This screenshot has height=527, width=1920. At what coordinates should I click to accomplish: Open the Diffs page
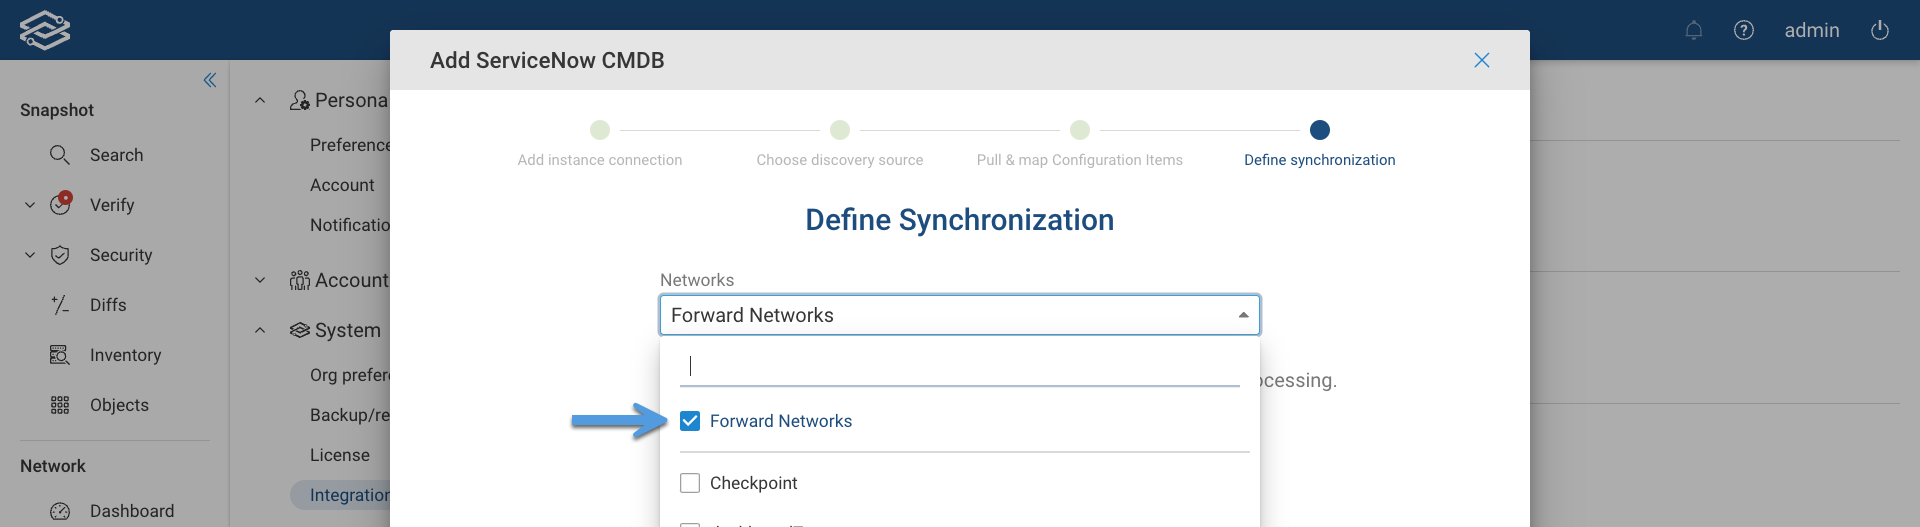coord(108,305)
